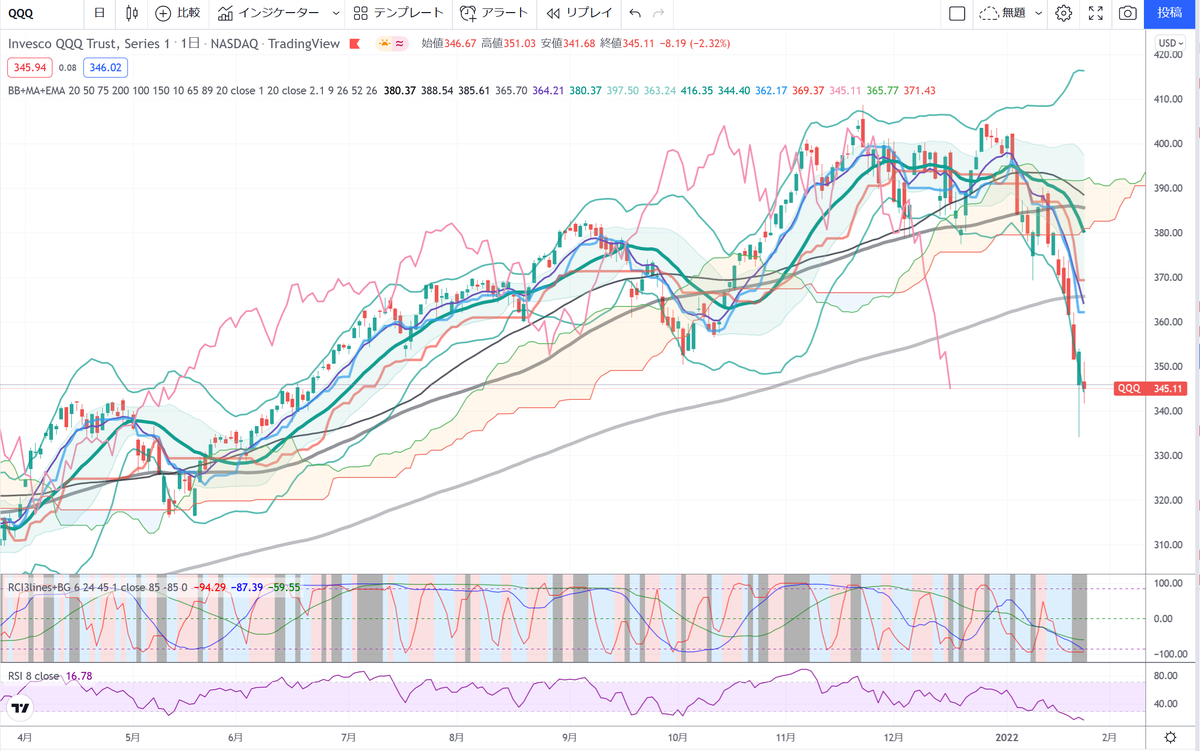Click the 始値 346.67 open value
The image size is (1200, 751).
pos(448,44)
